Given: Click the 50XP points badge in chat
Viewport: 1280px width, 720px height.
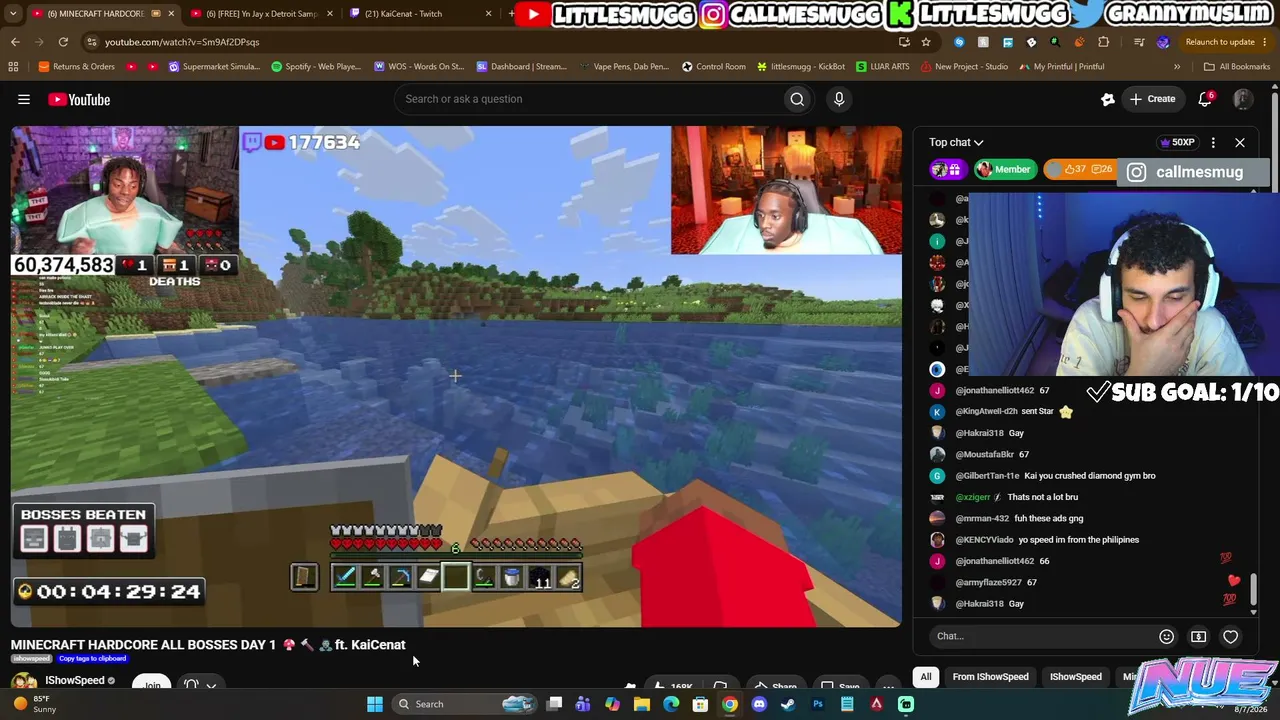Looking at the screenshot, I should click(1177, 142).
